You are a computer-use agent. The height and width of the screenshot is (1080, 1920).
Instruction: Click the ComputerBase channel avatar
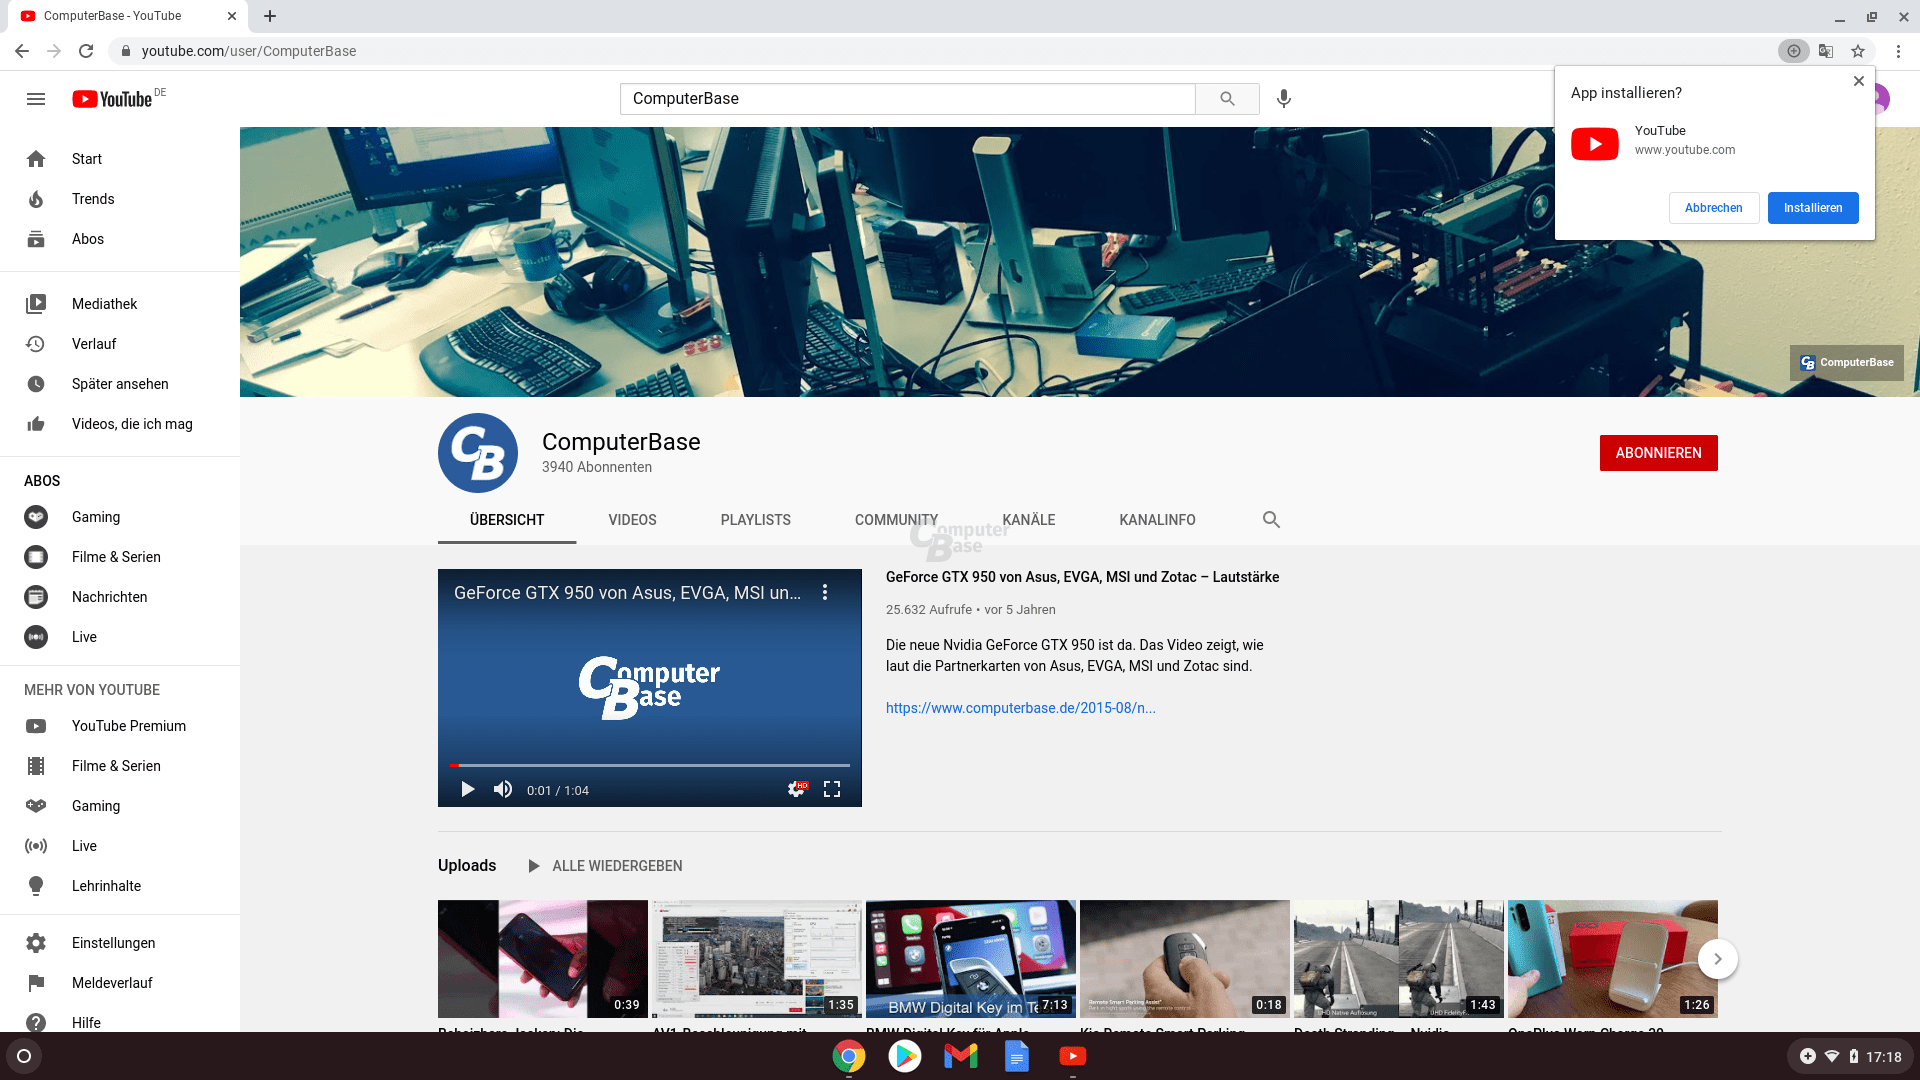(478, 453)
